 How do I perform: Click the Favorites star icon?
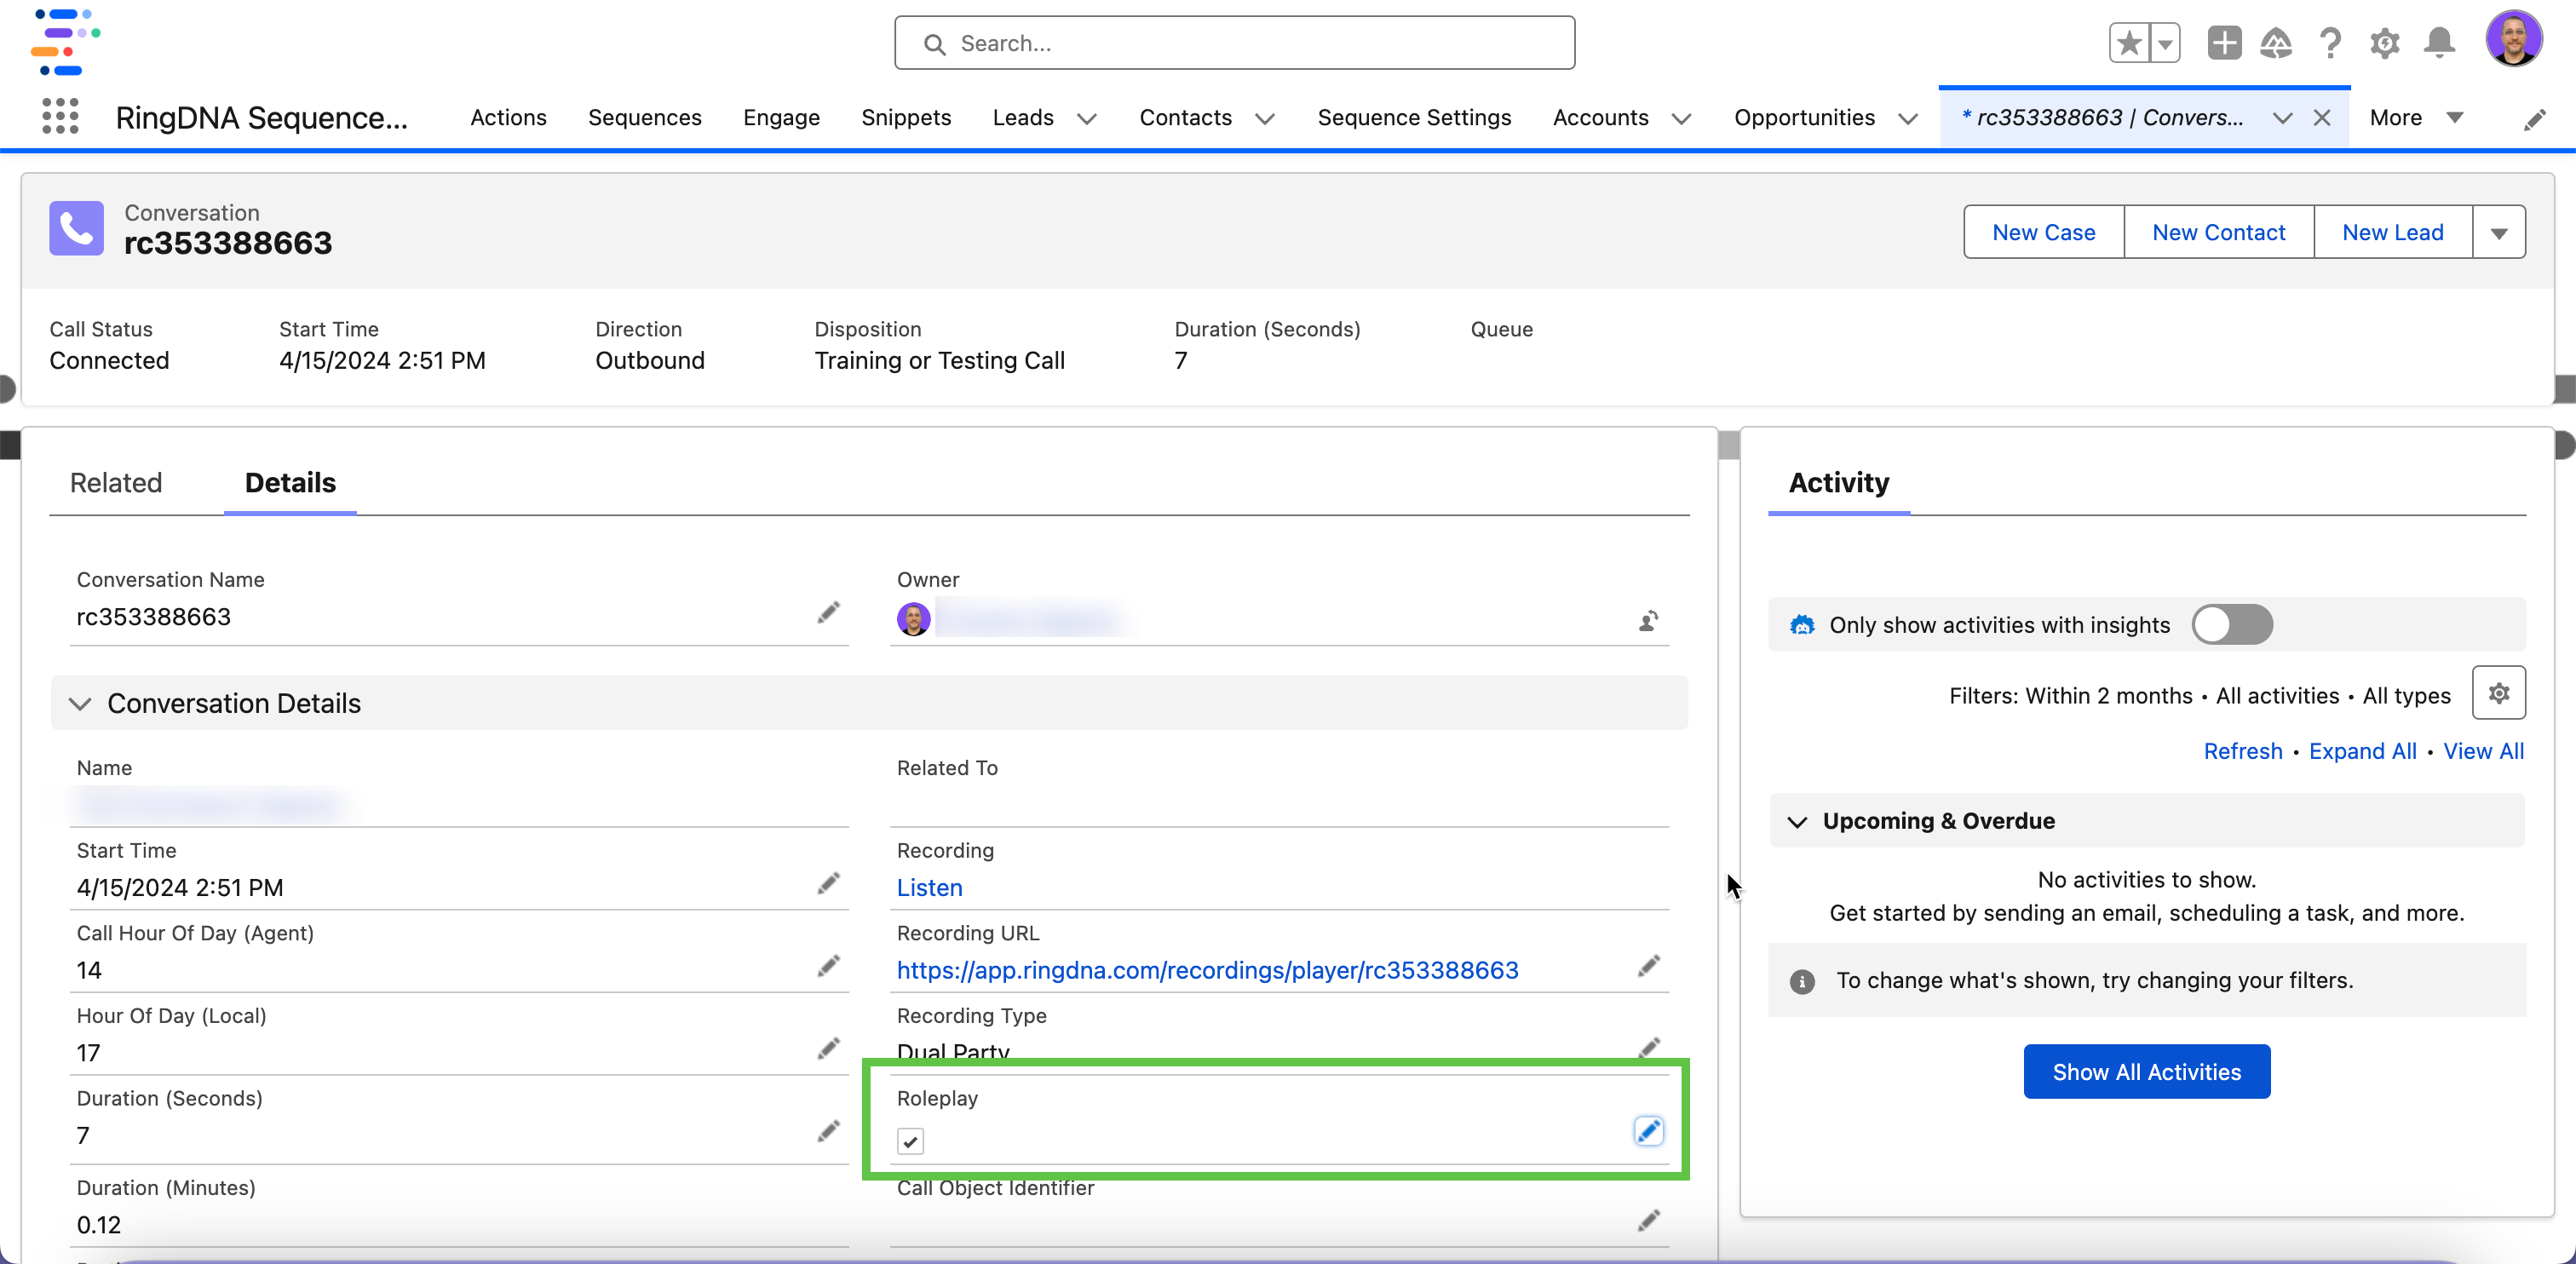[2128, 43]
